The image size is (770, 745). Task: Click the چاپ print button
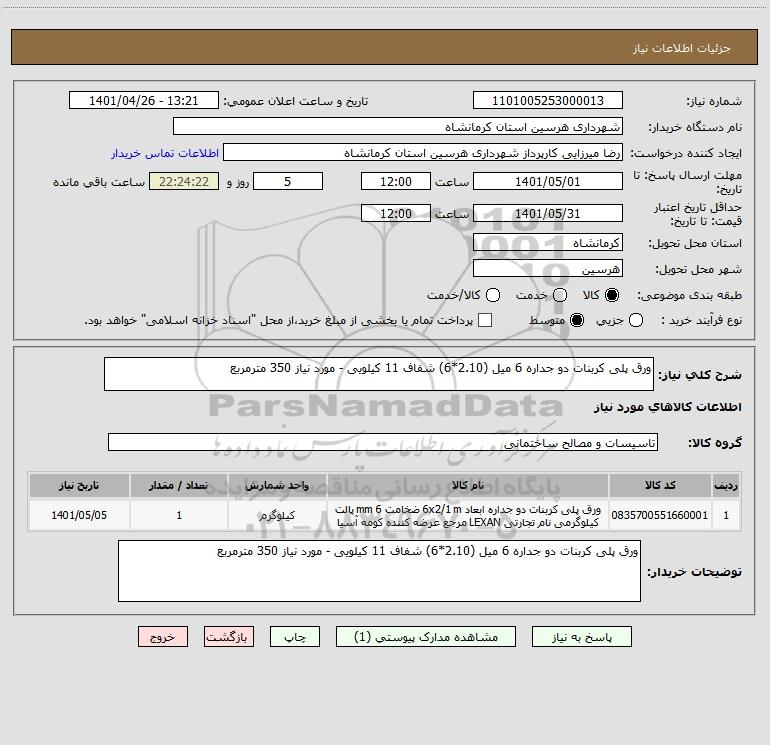pyautogui.click(x=295, y=637)
